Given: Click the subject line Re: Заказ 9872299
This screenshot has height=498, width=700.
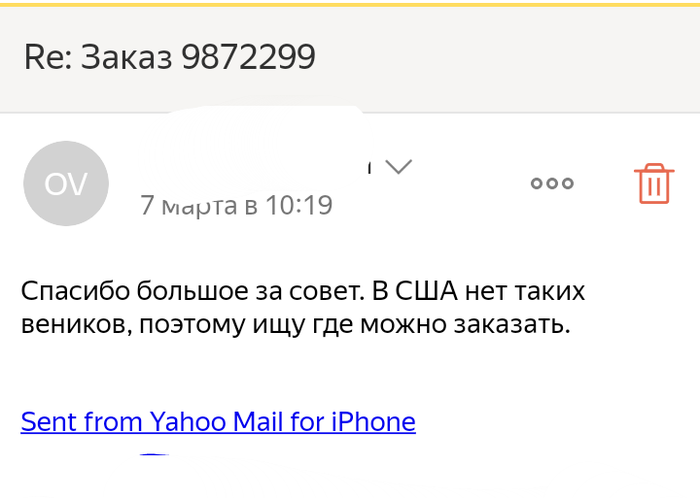Looking at the screenshot, I should 170,57.
